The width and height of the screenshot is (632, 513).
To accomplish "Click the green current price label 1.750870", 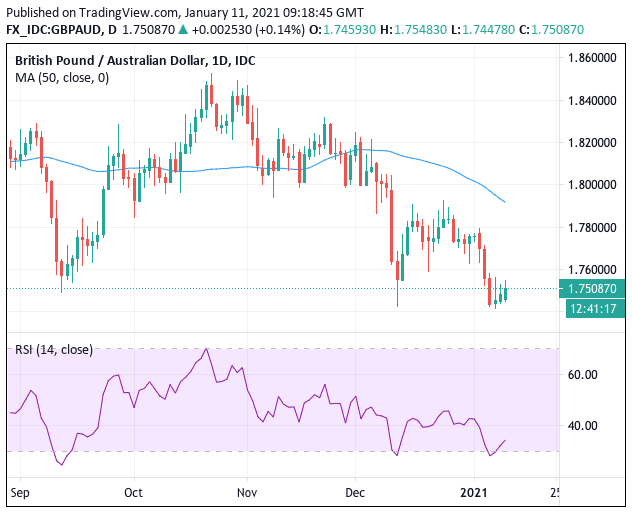I will (x=593, y=289).
